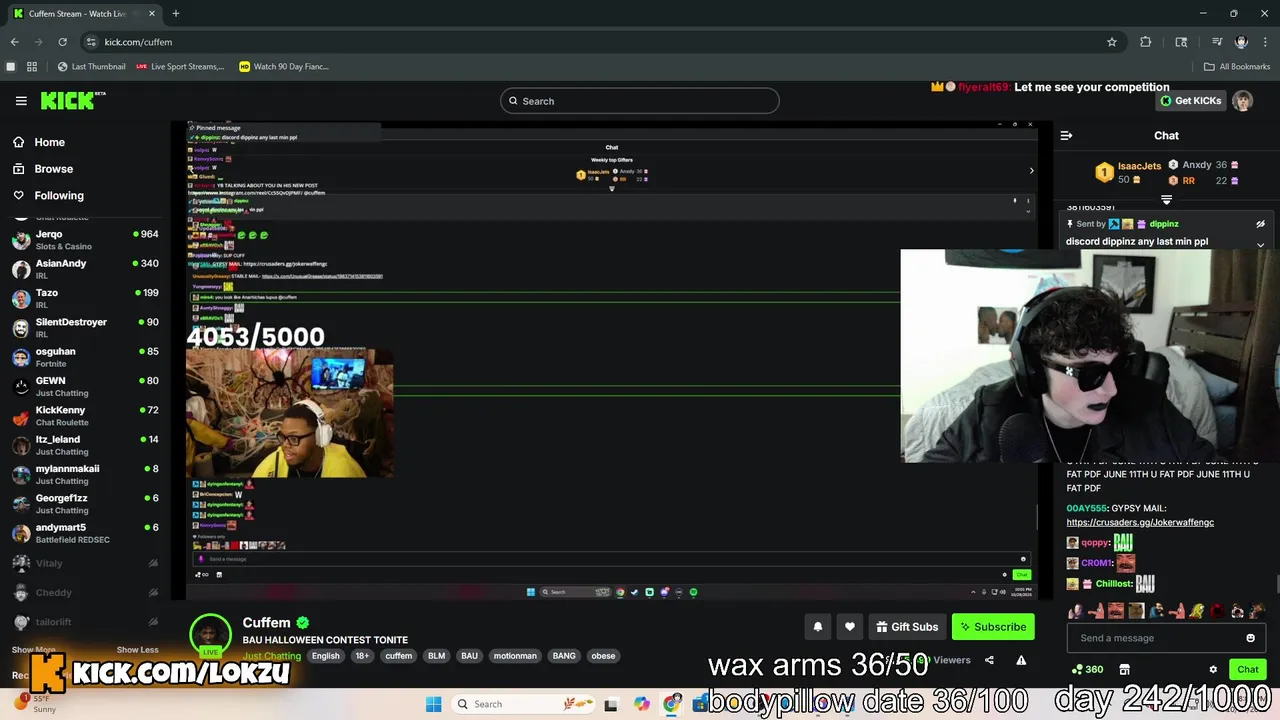The image size is (1280, 720).
Task: Open KickKenny's channel in the sidebar
Action: tap(84, 415)
